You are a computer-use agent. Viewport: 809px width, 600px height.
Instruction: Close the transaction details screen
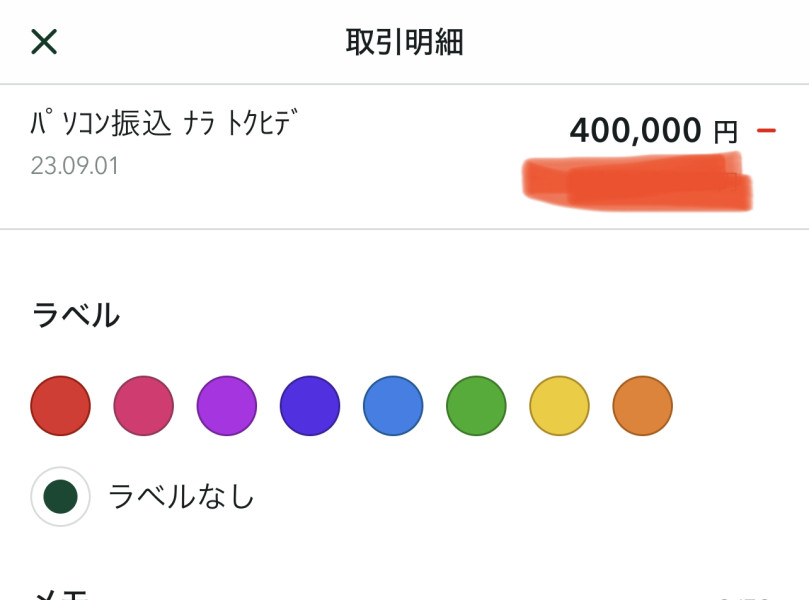click(44, 41)
